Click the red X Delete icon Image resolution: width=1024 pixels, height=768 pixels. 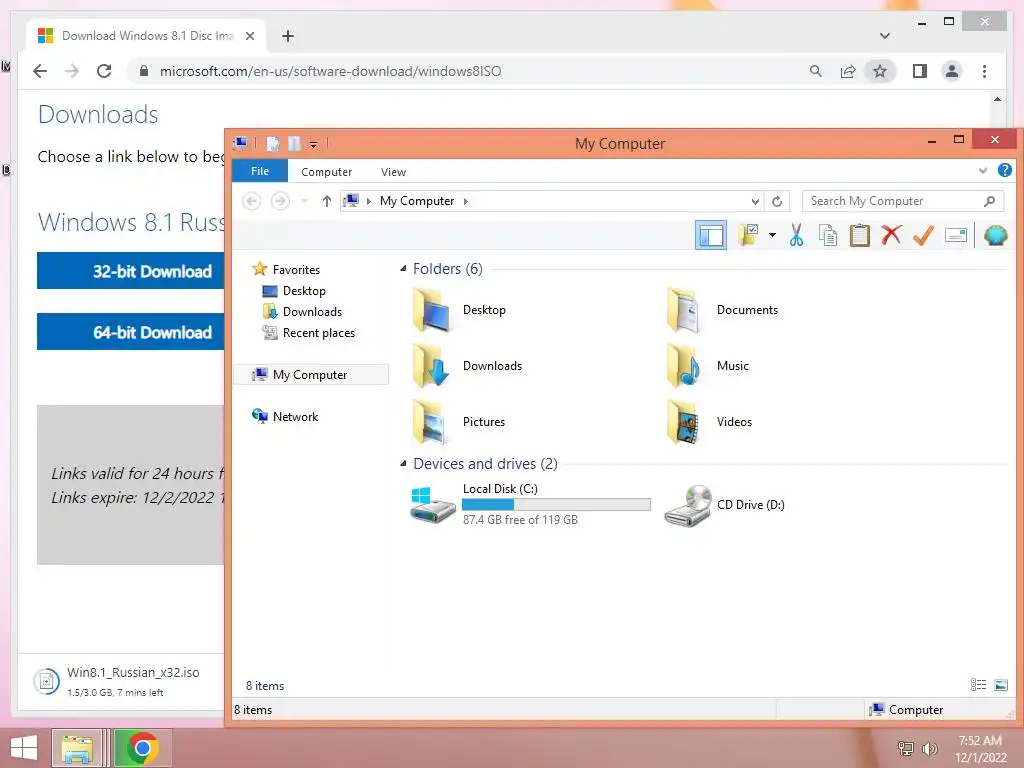click(x=891, y=234)
